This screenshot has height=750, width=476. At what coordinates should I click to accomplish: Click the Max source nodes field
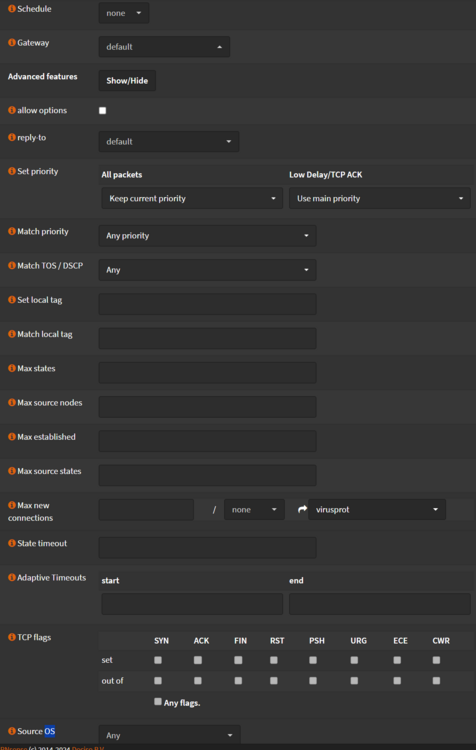(208, 407)
